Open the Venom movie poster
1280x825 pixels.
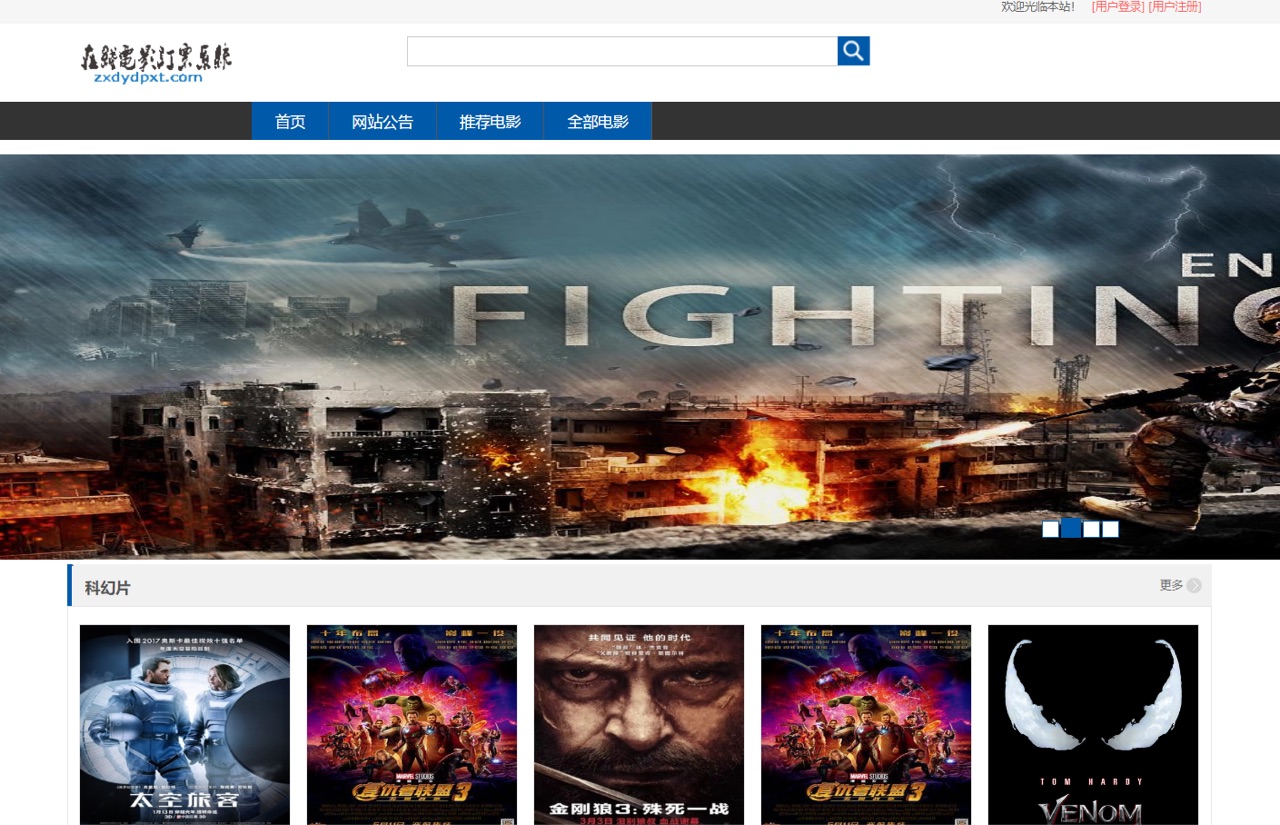[x=1093, y=725]
